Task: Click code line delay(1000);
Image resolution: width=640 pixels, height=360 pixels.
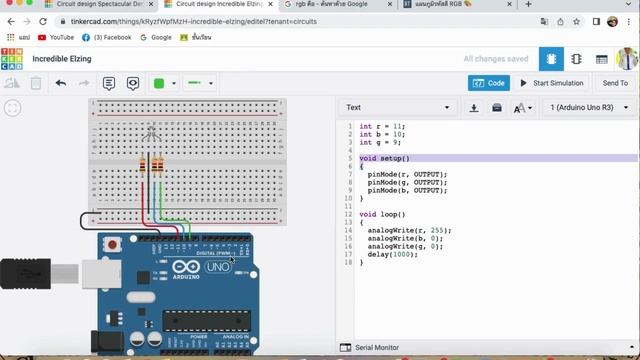Action: pyautogui.click(x=393, y=254)
